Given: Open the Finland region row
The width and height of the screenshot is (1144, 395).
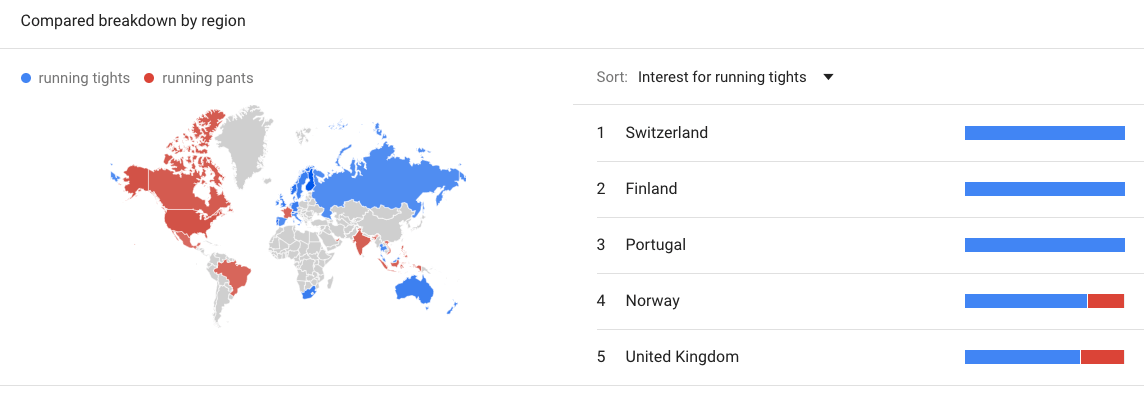Looking at the screenshot, I should pyautogui.click(x=859, y=189).
